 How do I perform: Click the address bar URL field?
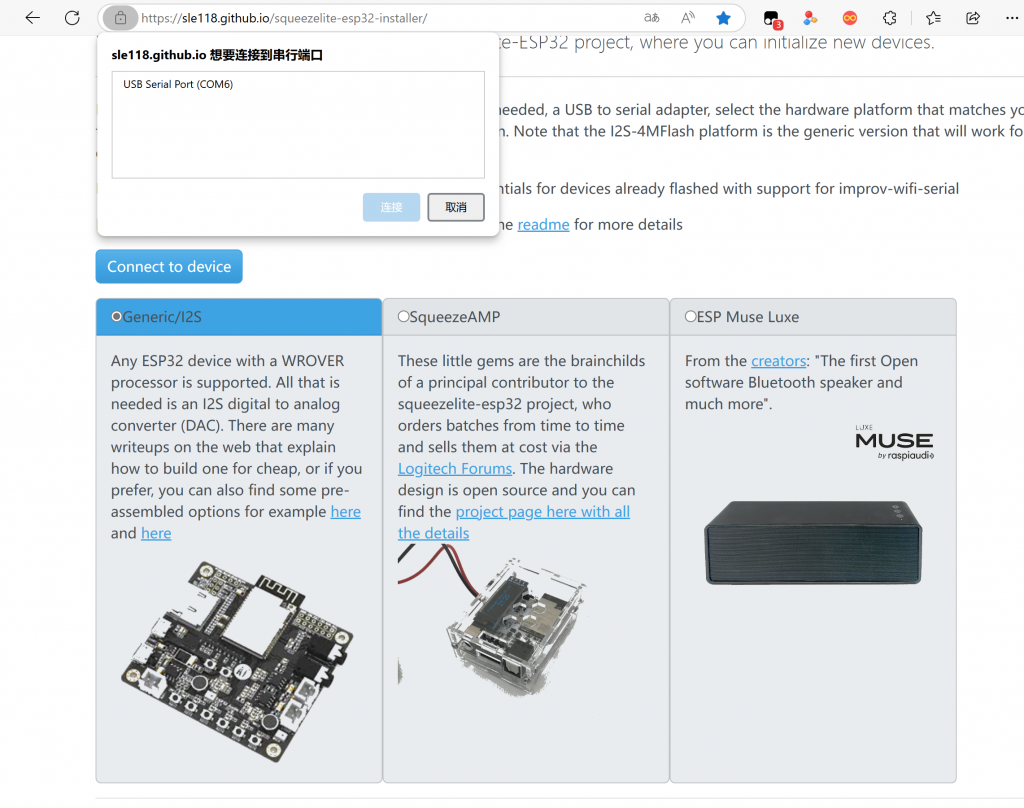[380, 18]
